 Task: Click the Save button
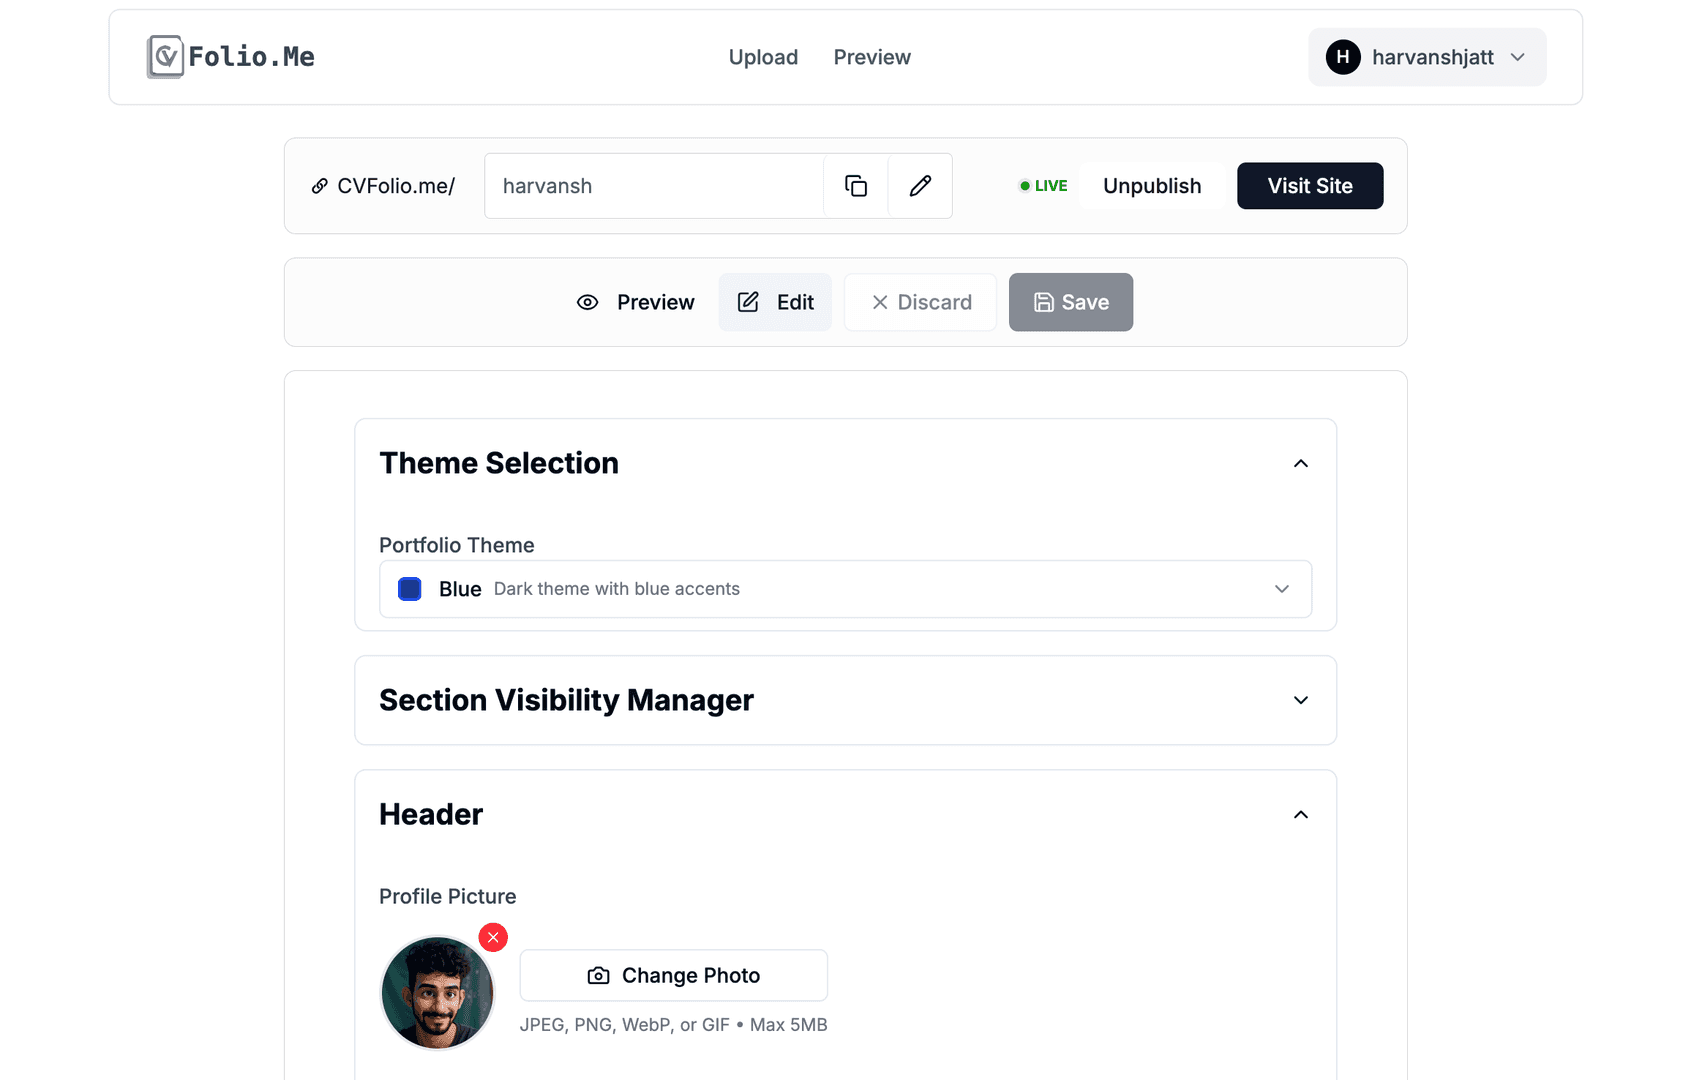pos(1070,302)
